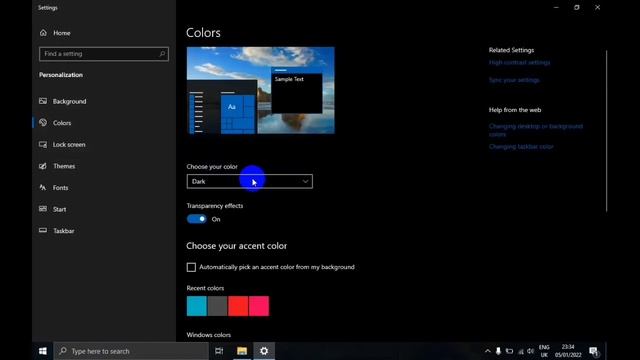Click the Colors palette icon
The height and width of the screenshot is (360, 640).
coord(43,122)
